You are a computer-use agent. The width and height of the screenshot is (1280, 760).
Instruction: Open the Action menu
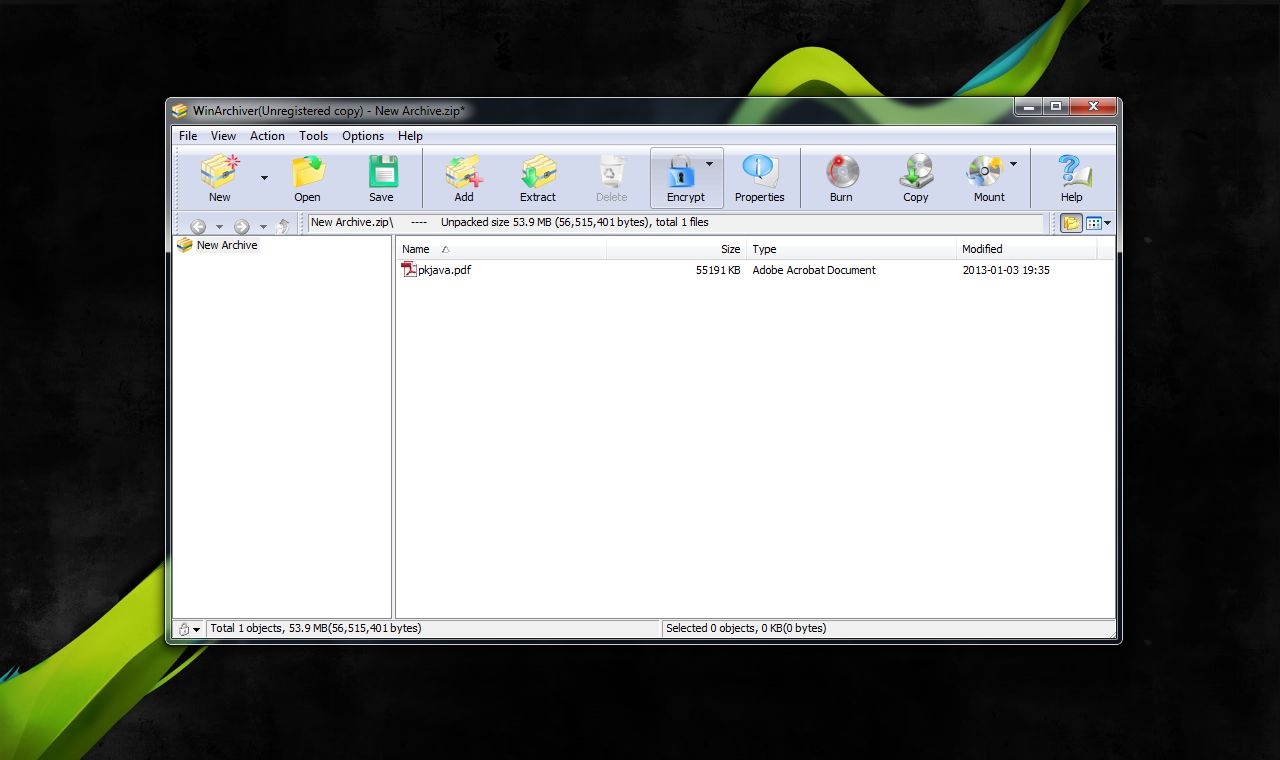267,136
